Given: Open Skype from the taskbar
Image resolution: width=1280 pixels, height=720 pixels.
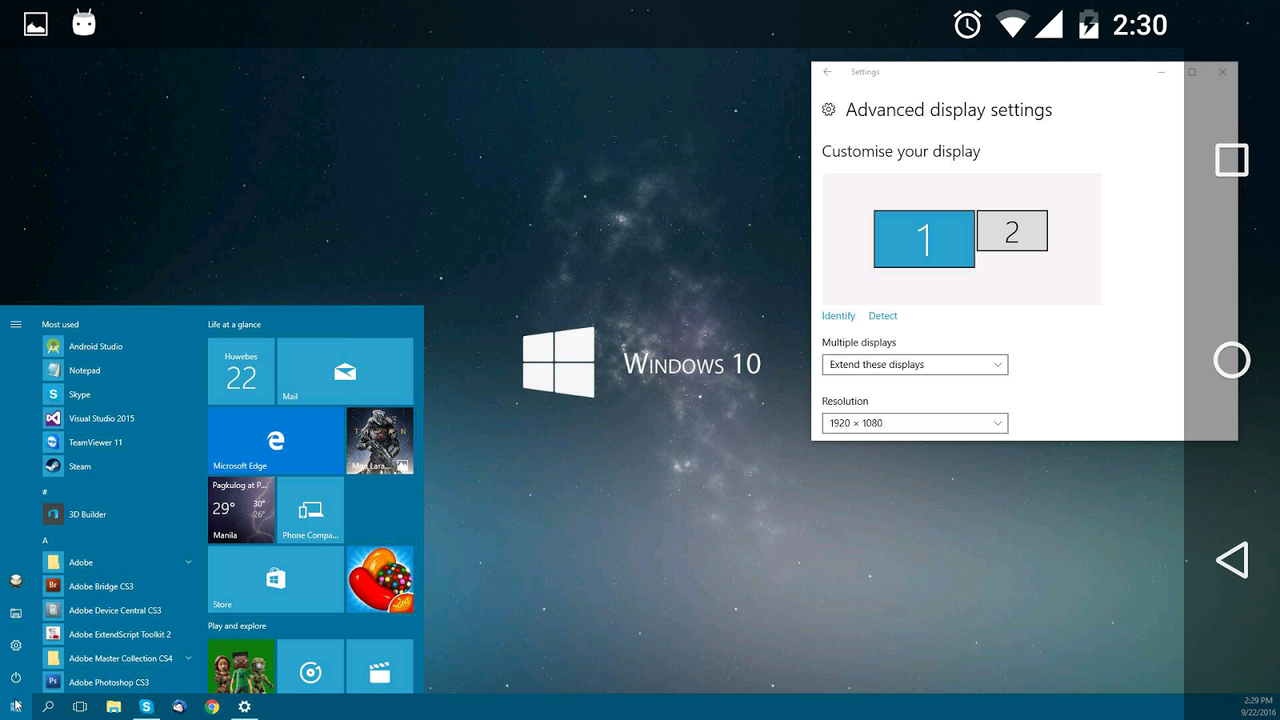Looking at the screenshot, I should [x=146, y=707].
